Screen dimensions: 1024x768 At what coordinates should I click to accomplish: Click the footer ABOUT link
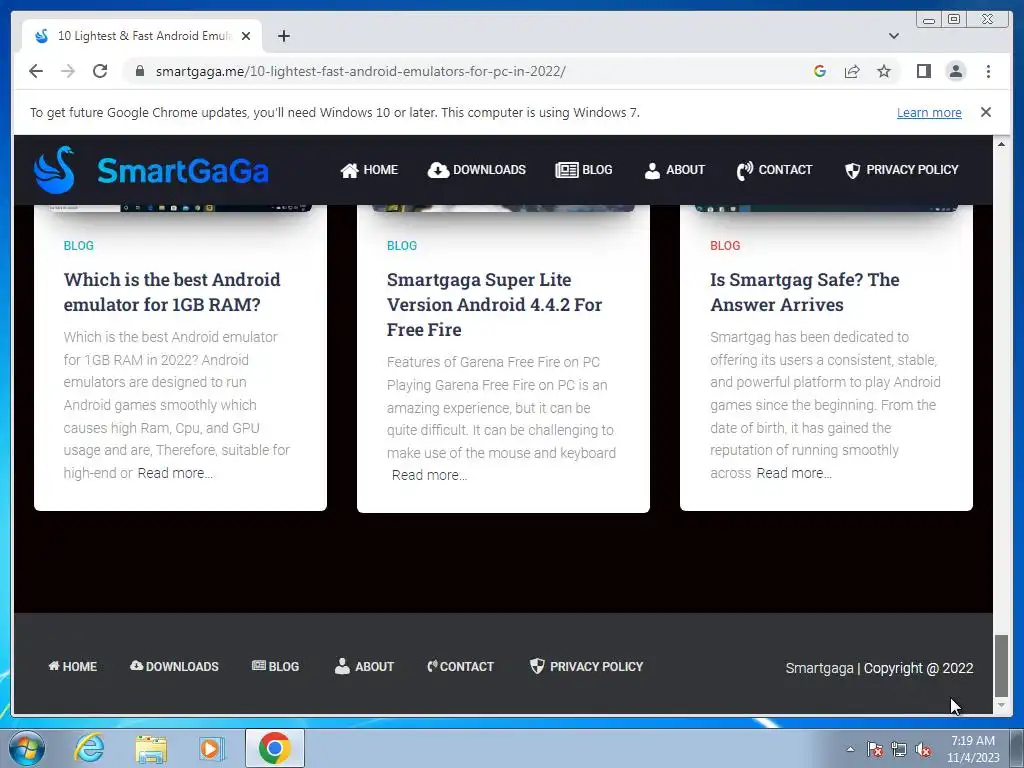point(364,666)
